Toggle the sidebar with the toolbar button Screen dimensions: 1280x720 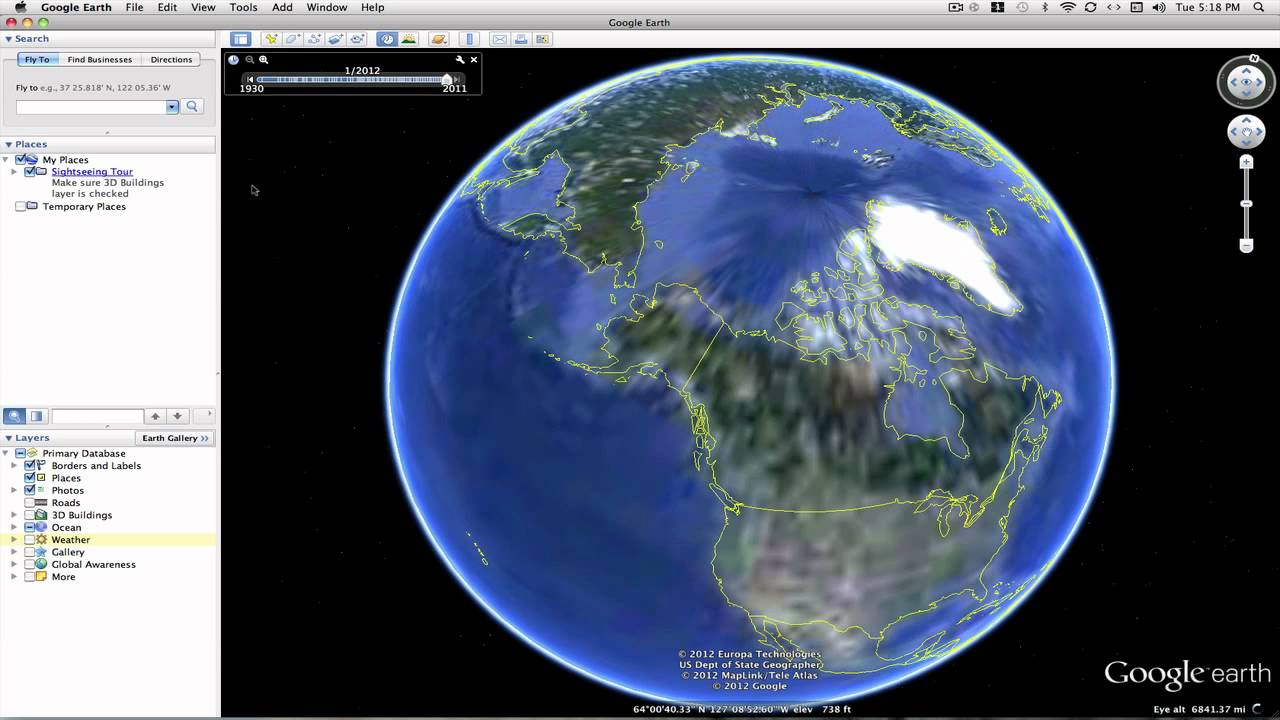(x=240, y=39)
